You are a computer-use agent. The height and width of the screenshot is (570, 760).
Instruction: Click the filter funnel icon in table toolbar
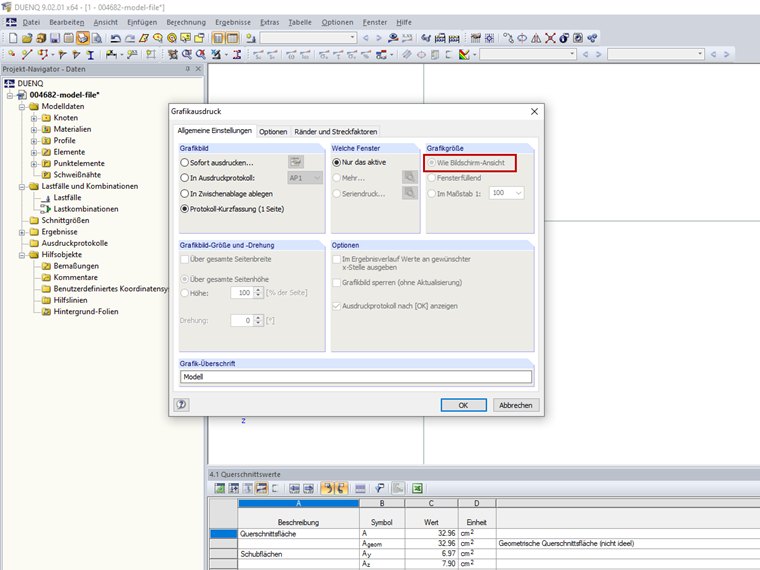point(380,489)
